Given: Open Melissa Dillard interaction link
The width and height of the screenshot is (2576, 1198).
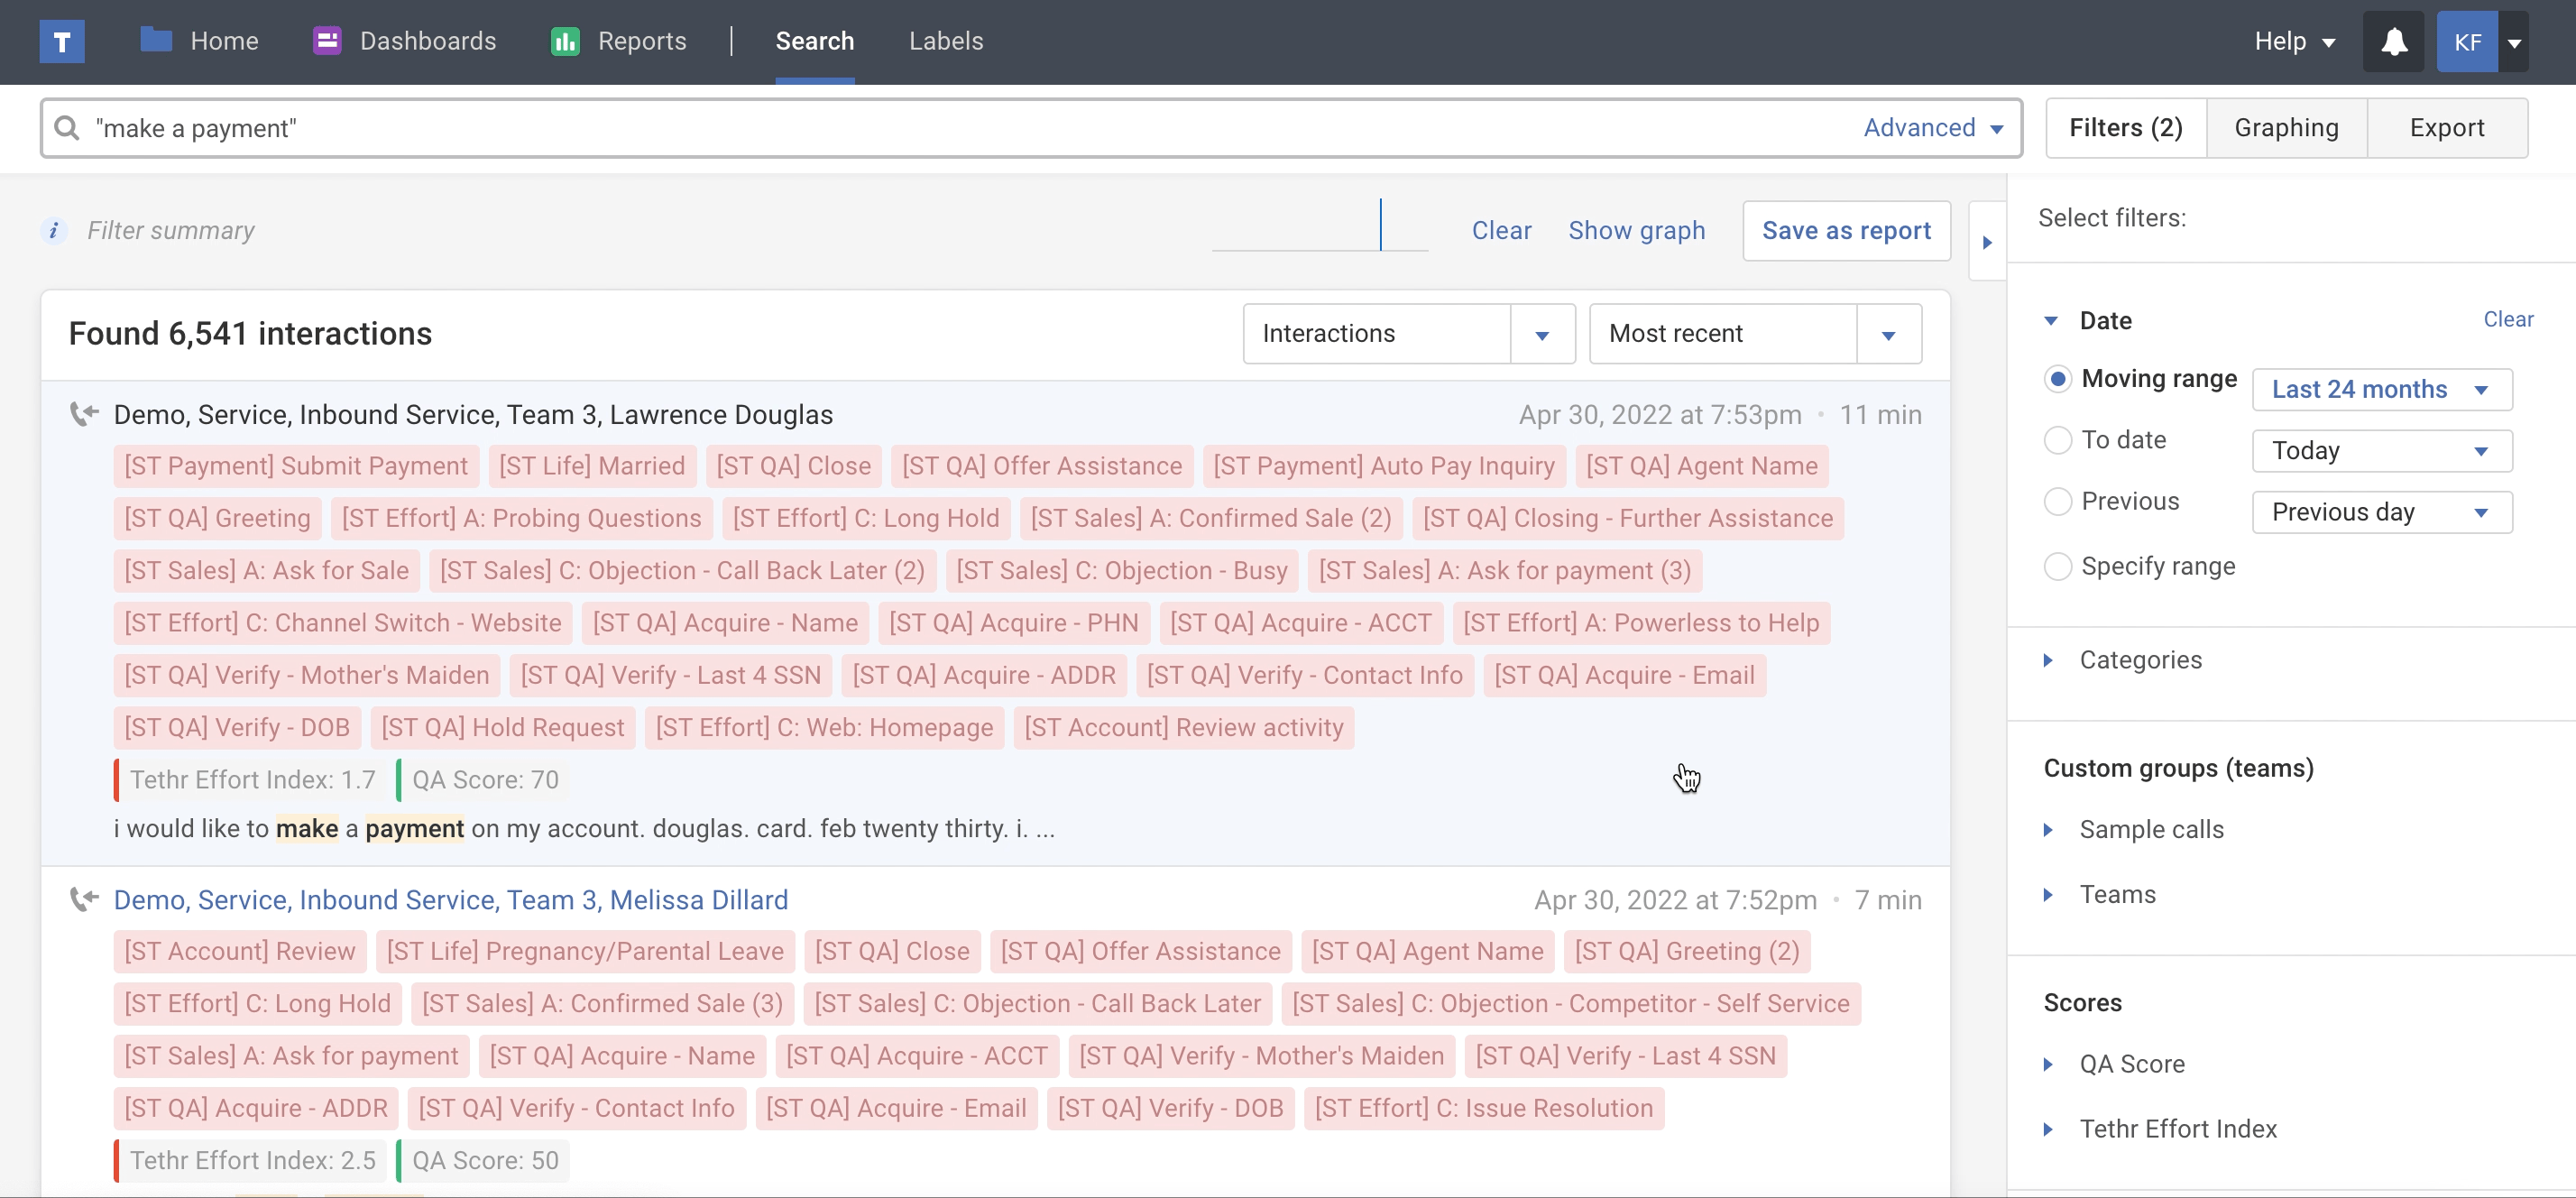Looking at the screenshot, I should (450, 900).
